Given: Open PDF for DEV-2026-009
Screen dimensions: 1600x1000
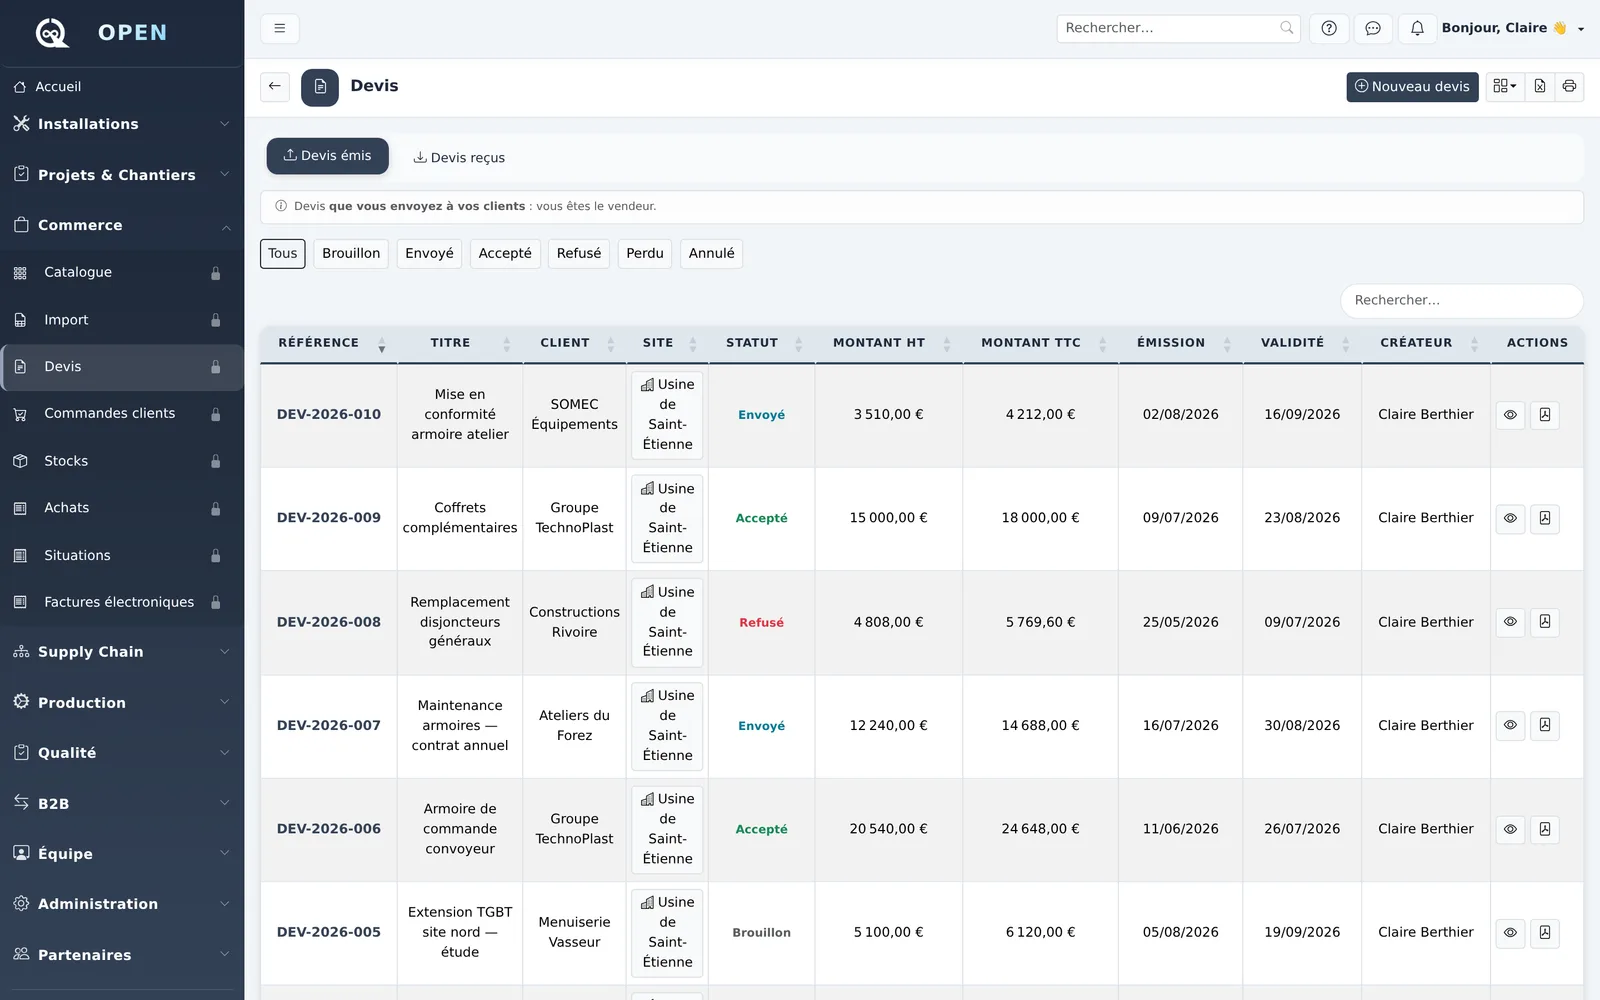Looking at the screenshot, I should pyautogui.click(x=1545, y=518).
